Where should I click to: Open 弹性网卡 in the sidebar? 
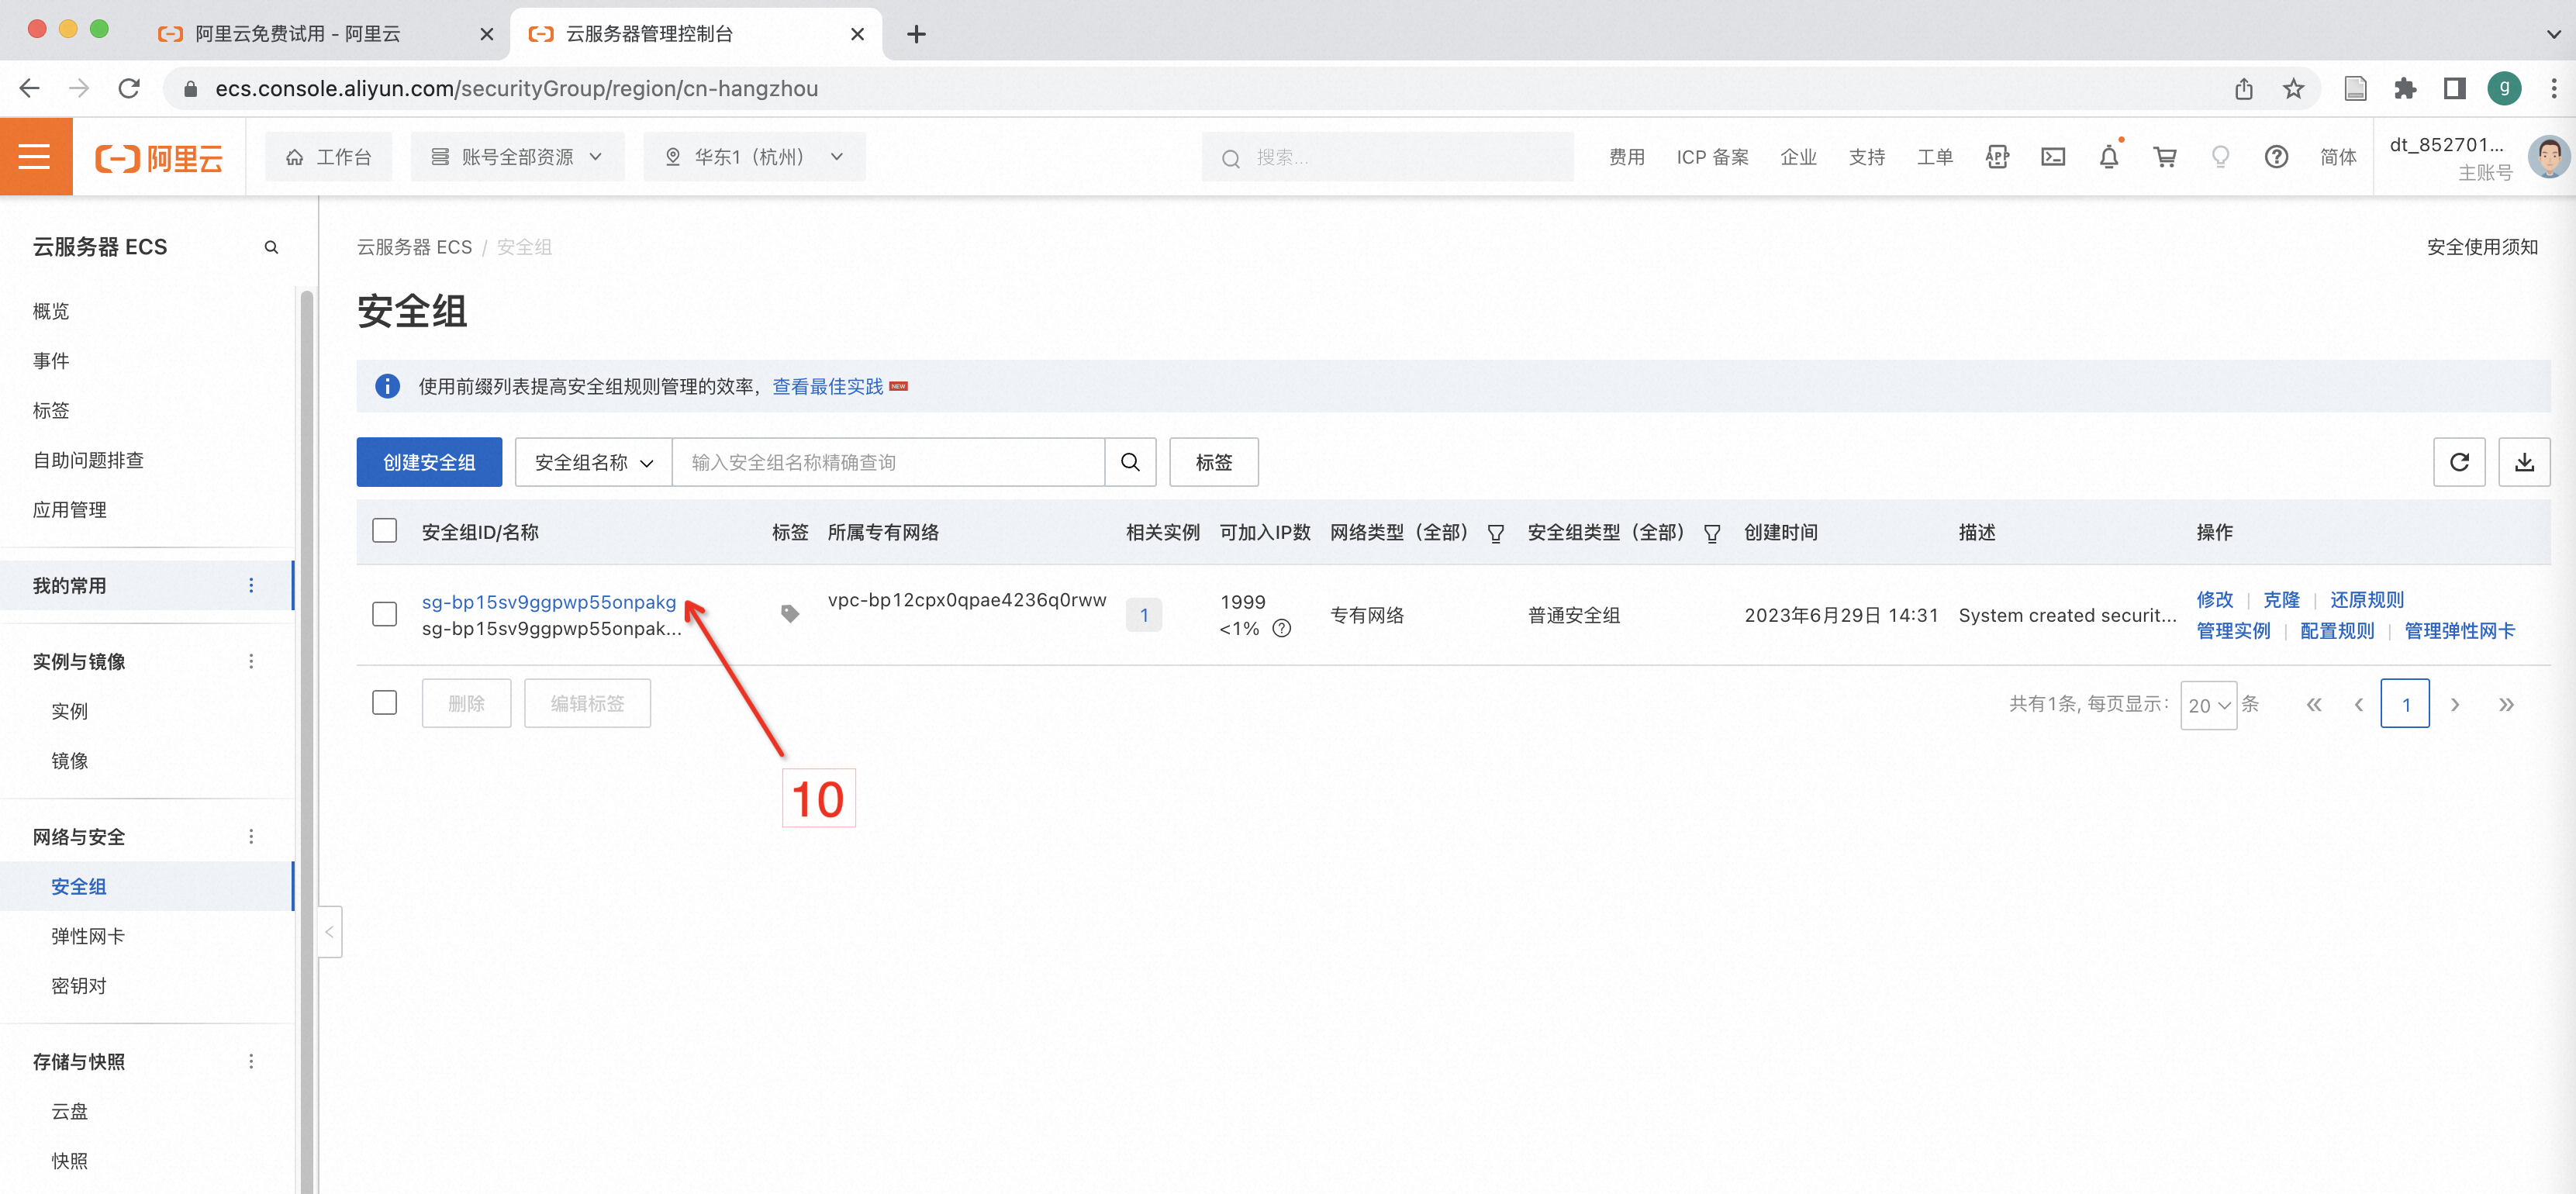click(x=88, y=936)
